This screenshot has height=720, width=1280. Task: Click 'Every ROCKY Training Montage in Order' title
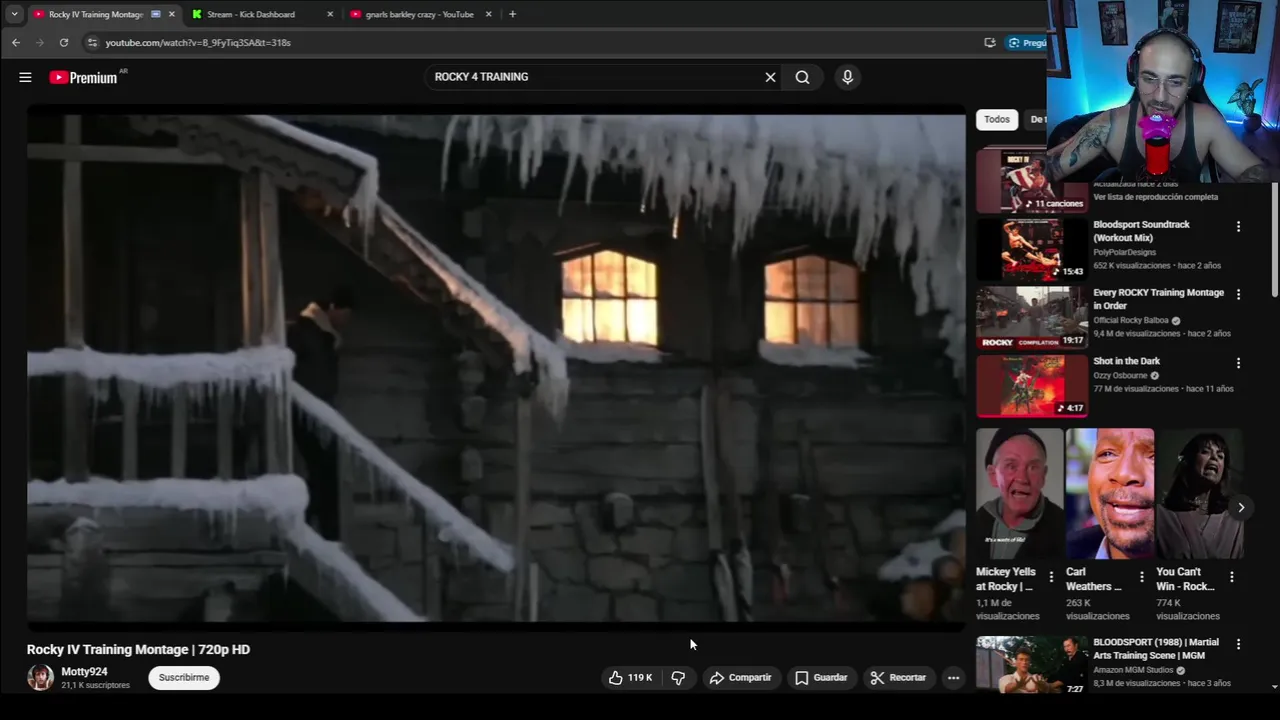(1158, 299)
